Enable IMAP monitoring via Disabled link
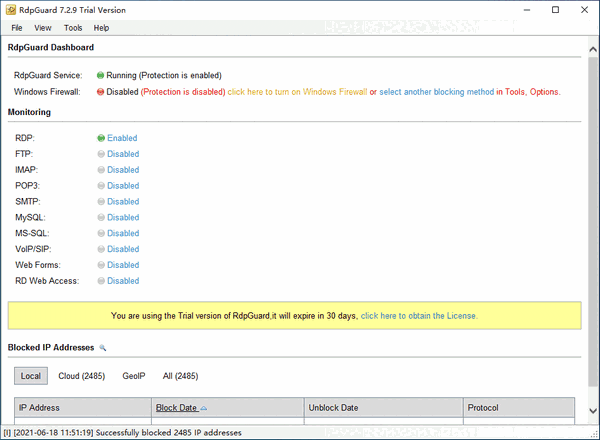 click(123, 170)
